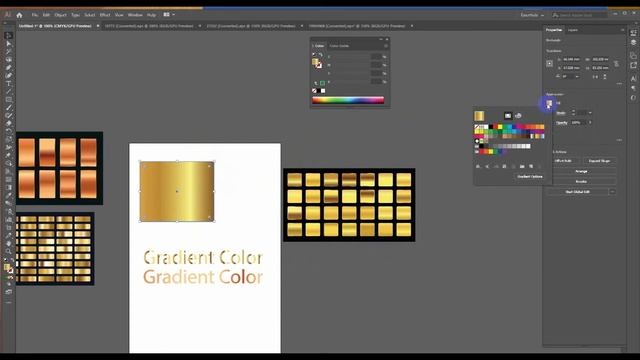Show more Appearance options ellipsis

point(620,140)
